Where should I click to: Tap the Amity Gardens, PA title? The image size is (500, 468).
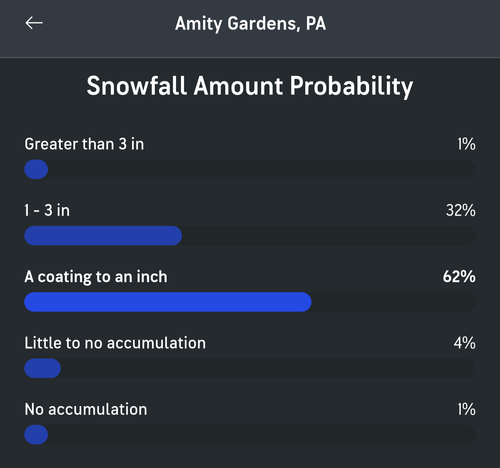(x=250, y=24)
